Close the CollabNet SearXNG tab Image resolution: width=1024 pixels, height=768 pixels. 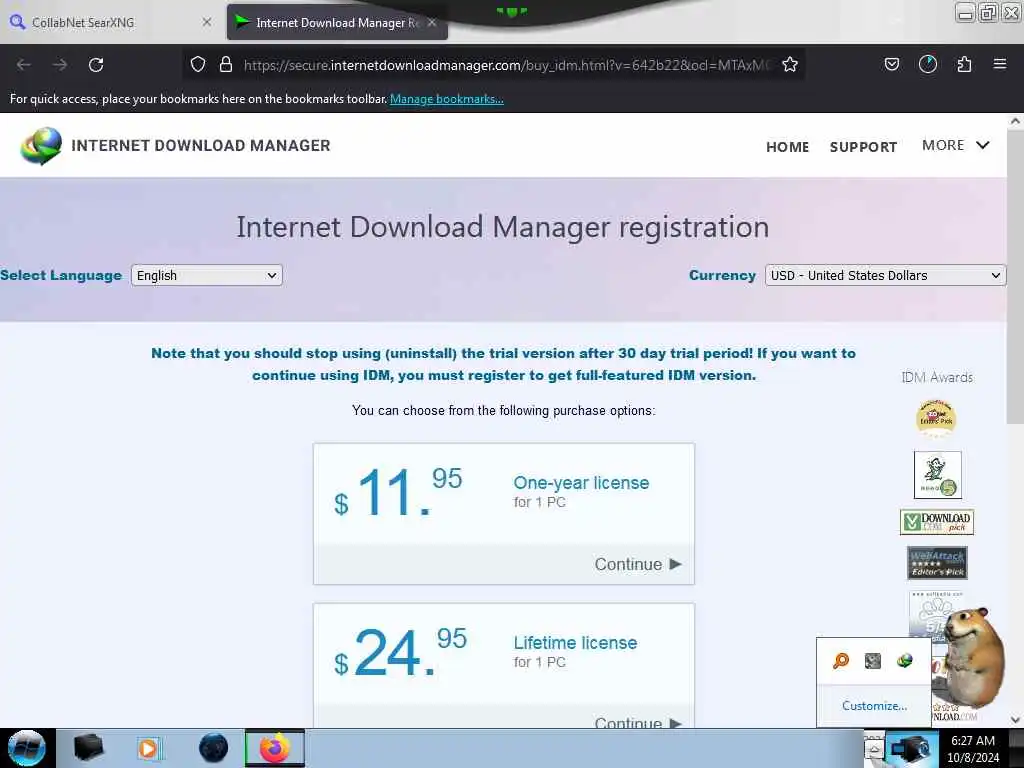207,22
